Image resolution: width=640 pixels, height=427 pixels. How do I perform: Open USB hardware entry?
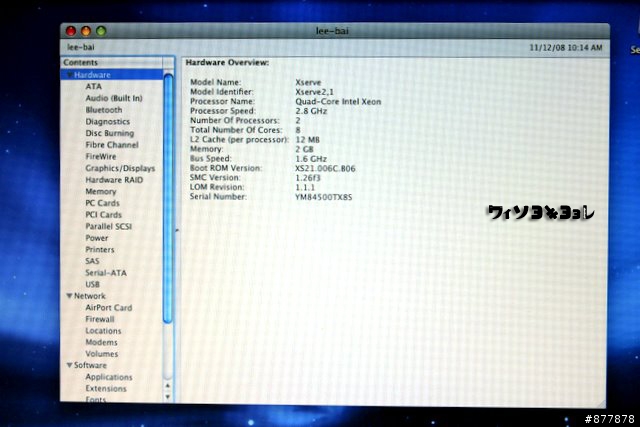[93, 285]
